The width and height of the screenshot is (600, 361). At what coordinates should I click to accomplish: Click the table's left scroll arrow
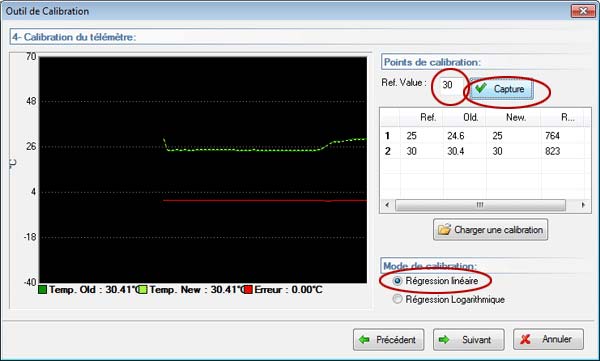pos(387,205)
